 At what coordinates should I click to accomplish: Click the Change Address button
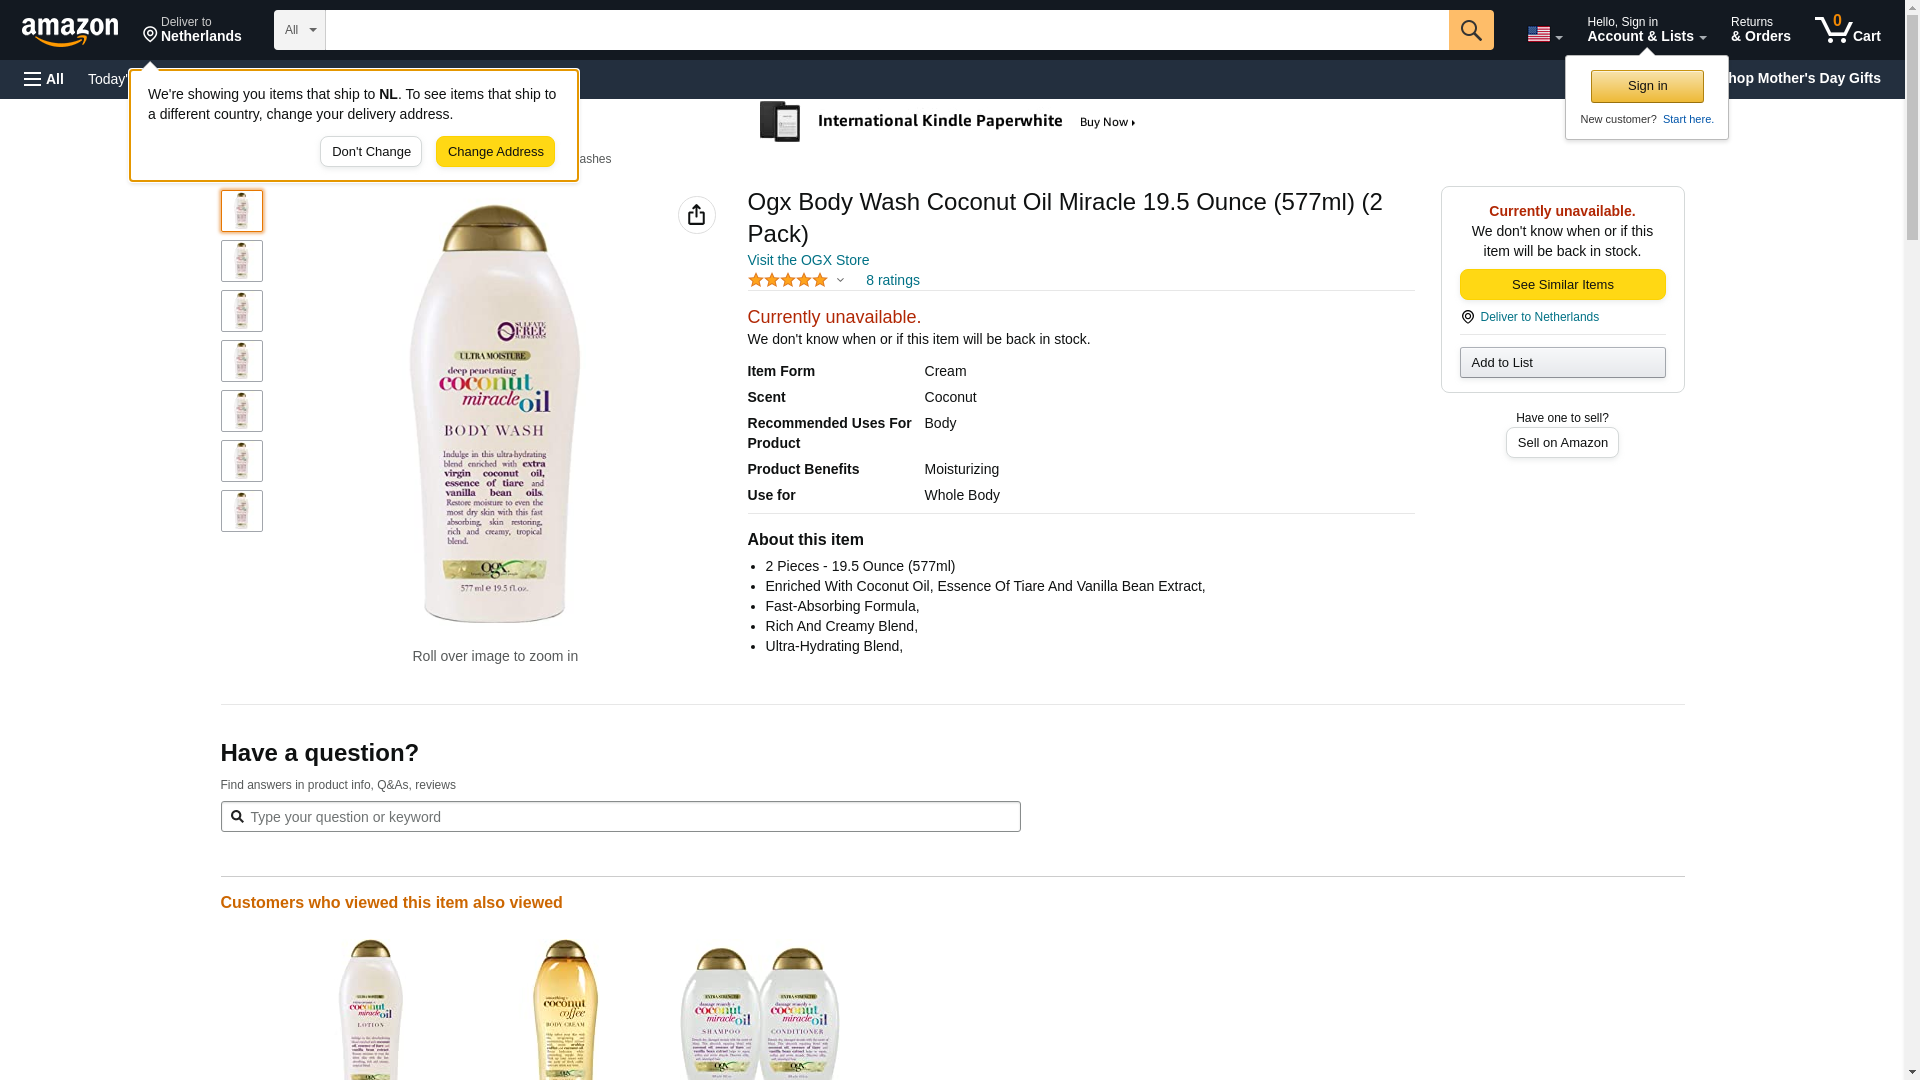point(495,152)
